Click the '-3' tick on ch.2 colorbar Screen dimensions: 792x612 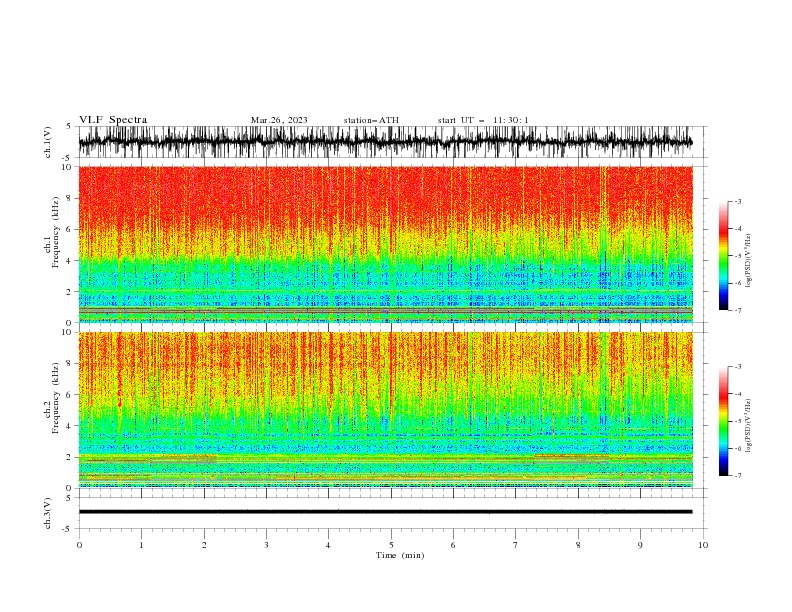(x=738, y=367)
